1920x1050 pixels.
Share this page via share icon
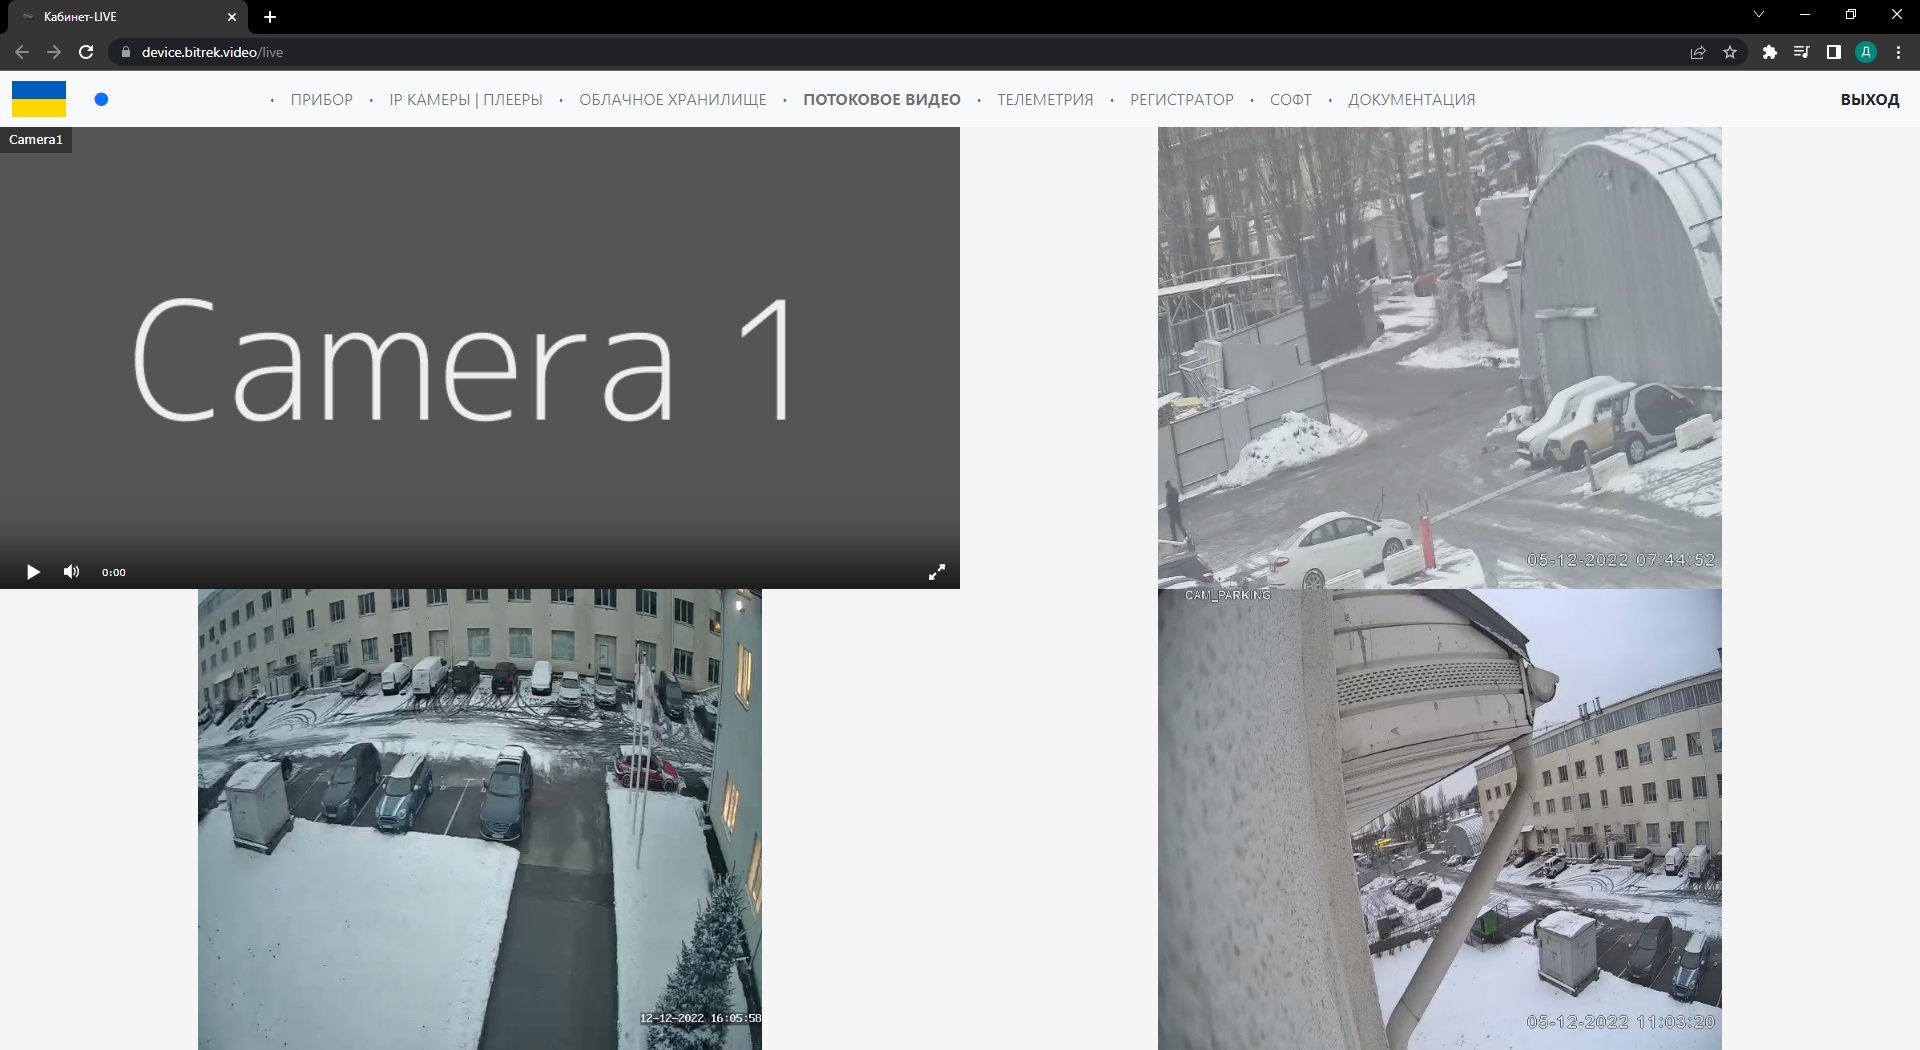click(1698, 52)
